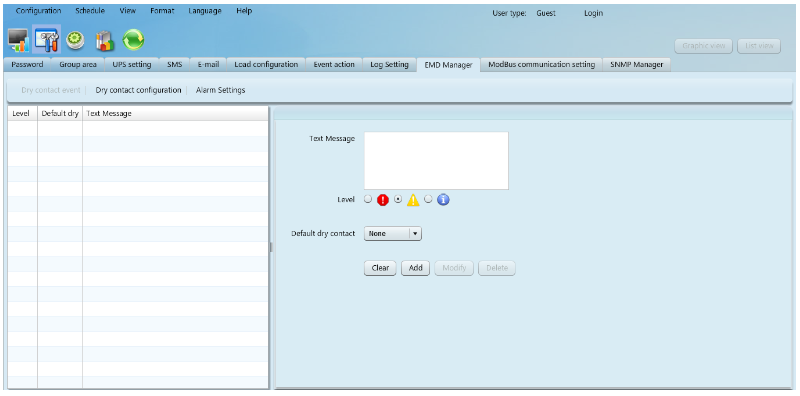Open the Alarm Settings sub-tab
This screenshot has height=396, width=800.
[x=220, y=90]
